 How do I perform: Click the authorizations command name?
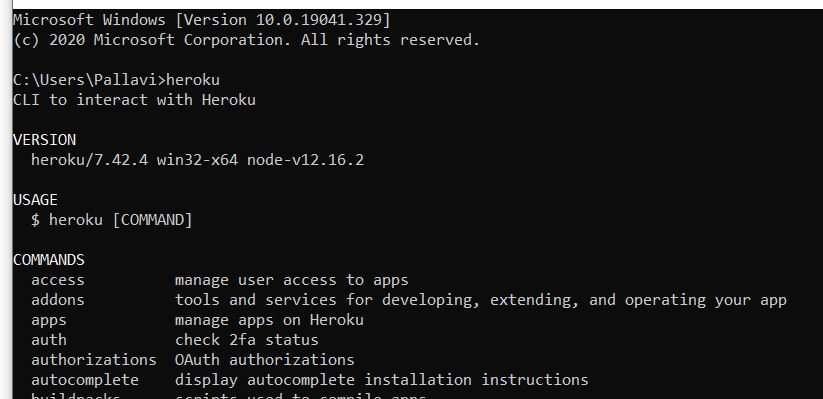94,360
